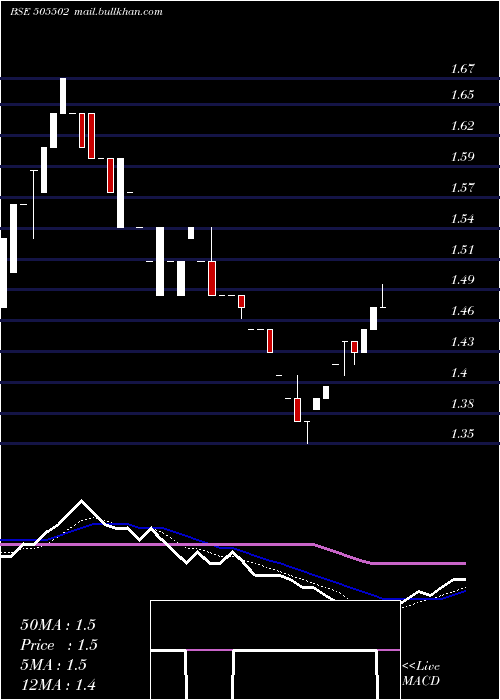This screenshot has height=700, width=500.
Task: Click the 1.49 price axis label
Action: tap(462, 280)
